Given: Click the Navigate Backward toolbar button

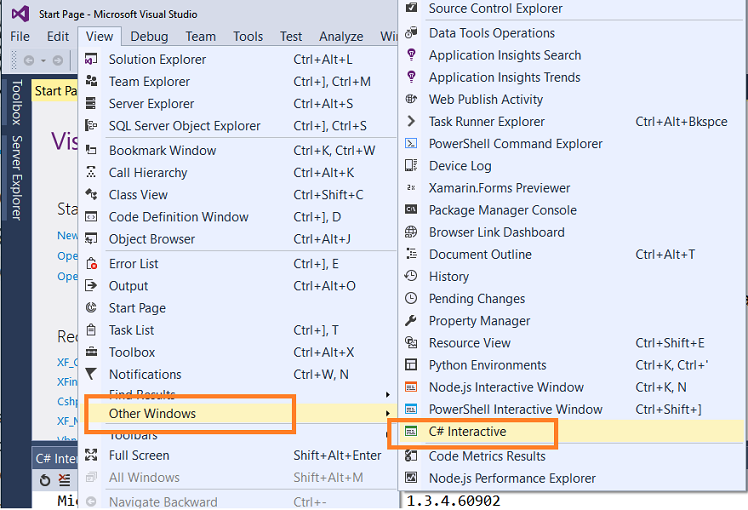Looking at the screenshot, I should click(x=29, y=61).
